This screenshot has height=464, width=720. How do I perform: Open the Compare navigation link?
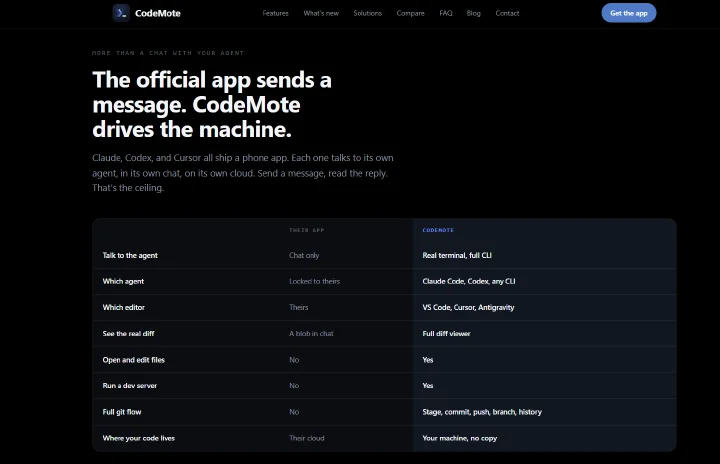[411, 13]
